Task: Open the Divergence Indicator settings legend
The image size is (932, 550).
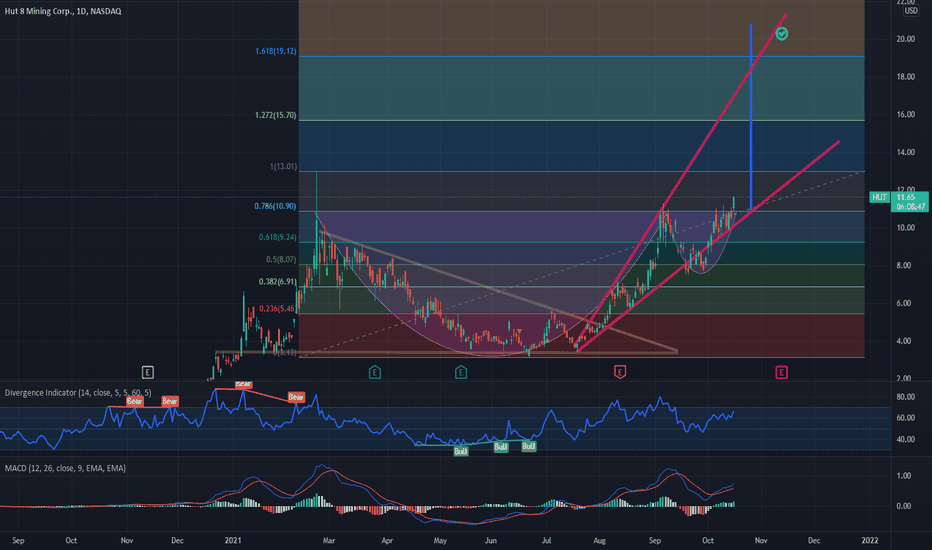Action: (x=78, y=392)
